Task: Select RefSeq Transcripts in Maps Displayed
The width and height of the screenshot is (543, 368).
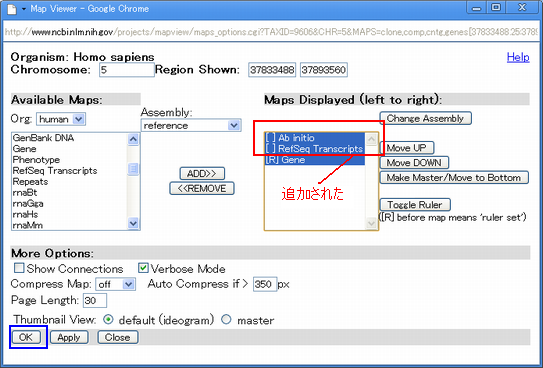Action: click(315, 149)
